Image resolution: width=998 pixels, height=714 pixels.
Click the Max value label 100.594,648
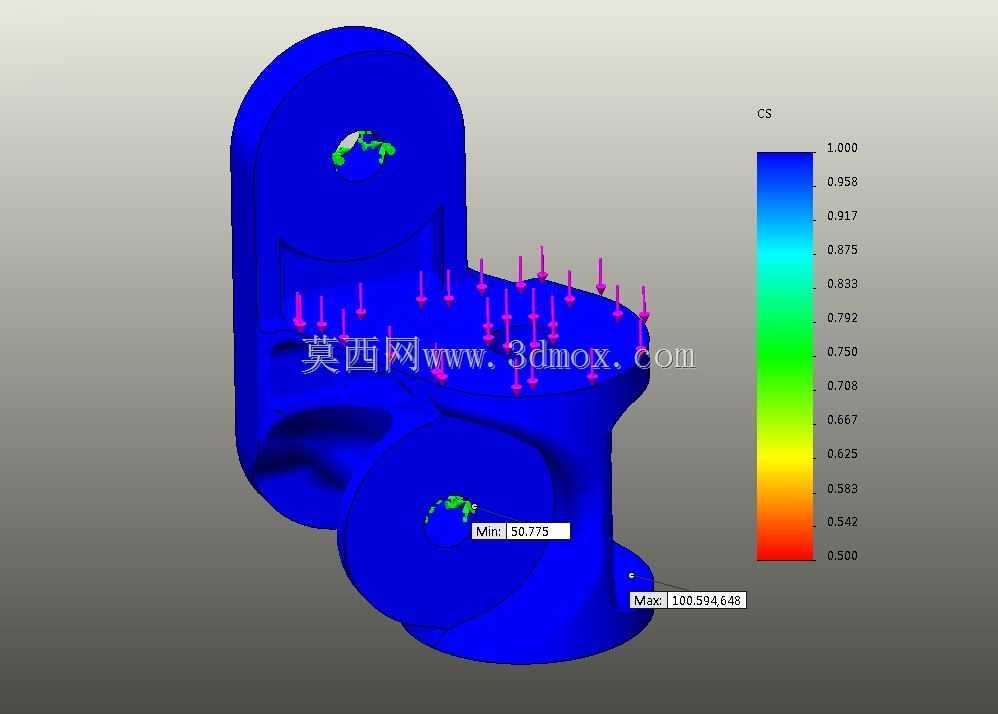(x=687, y=600)
